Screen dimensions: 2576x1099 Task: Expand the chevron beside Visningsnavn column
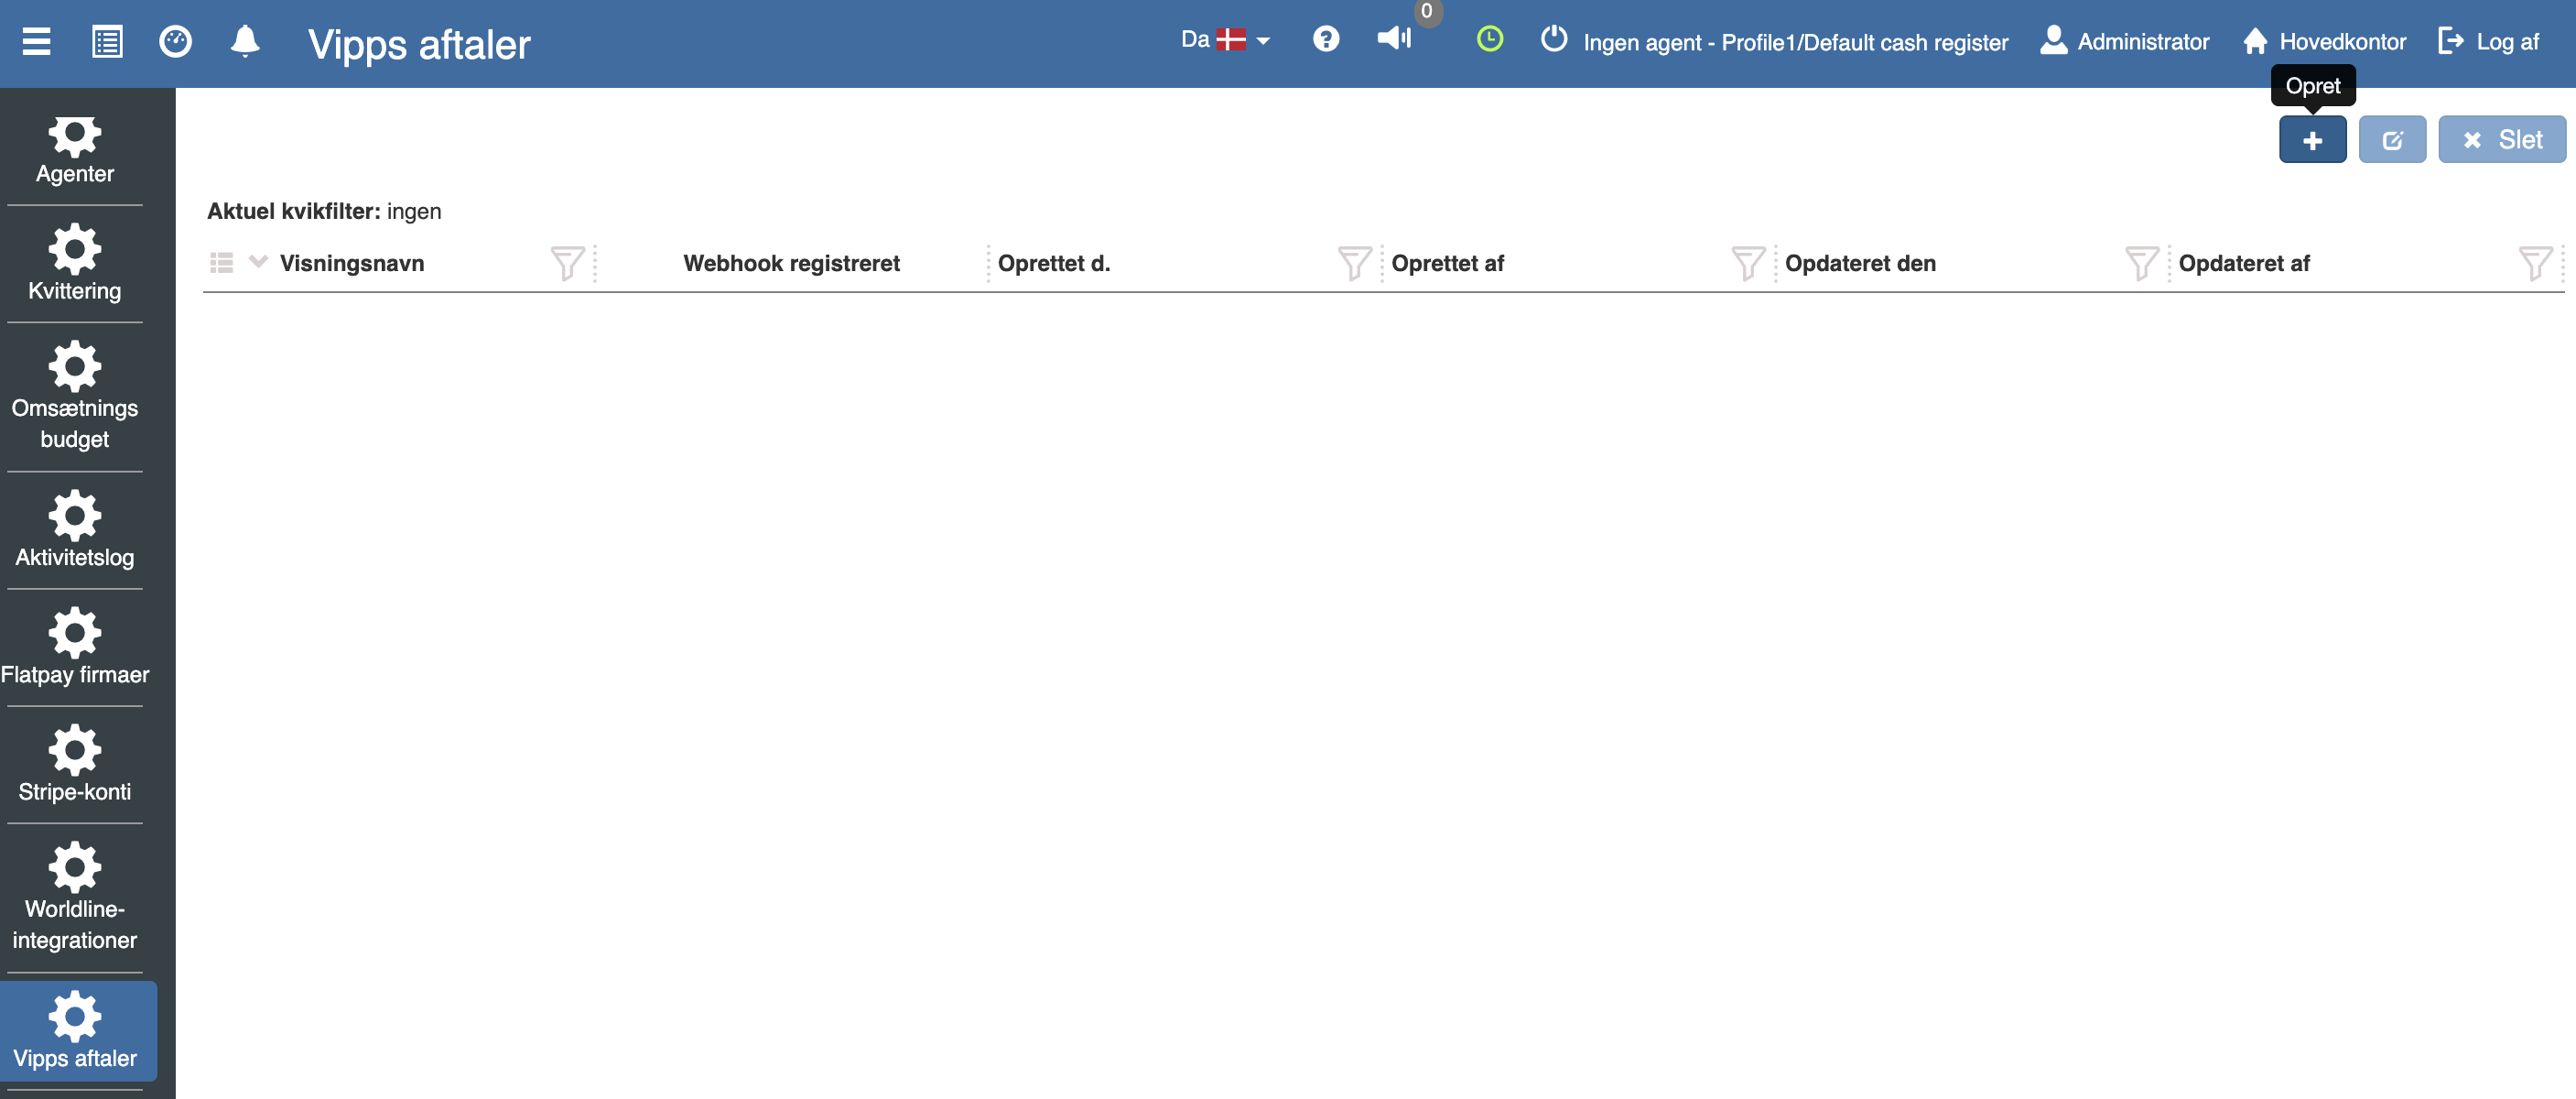click(258, 262)
